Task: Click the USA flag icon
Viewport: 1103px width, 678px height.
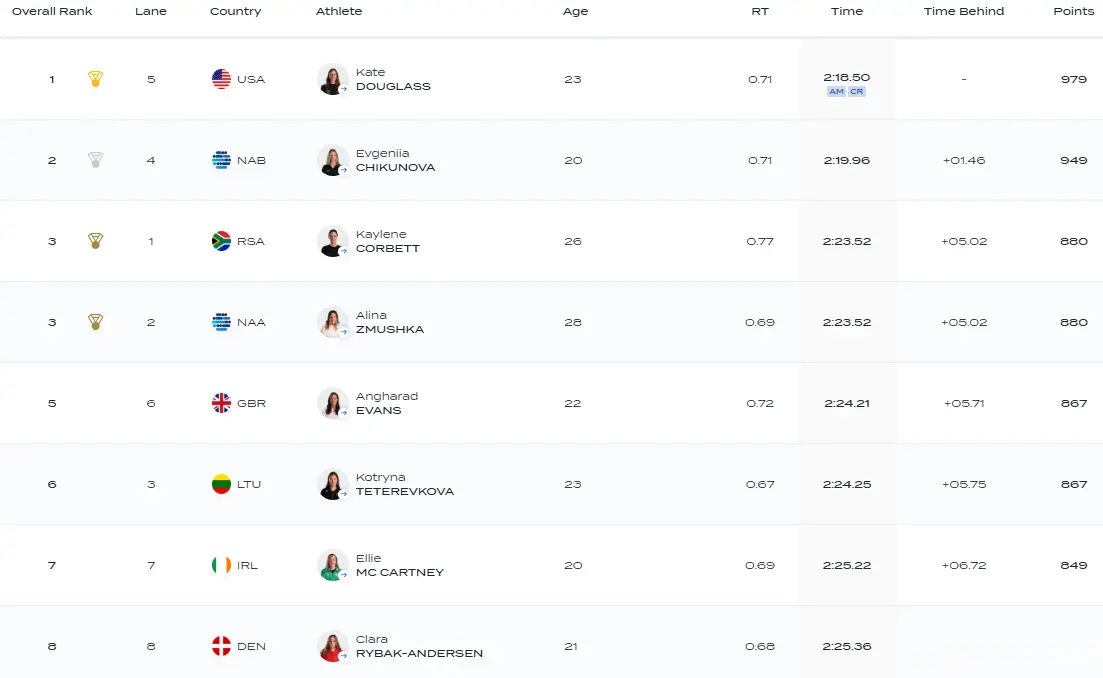Action: (x=222, y=79)
